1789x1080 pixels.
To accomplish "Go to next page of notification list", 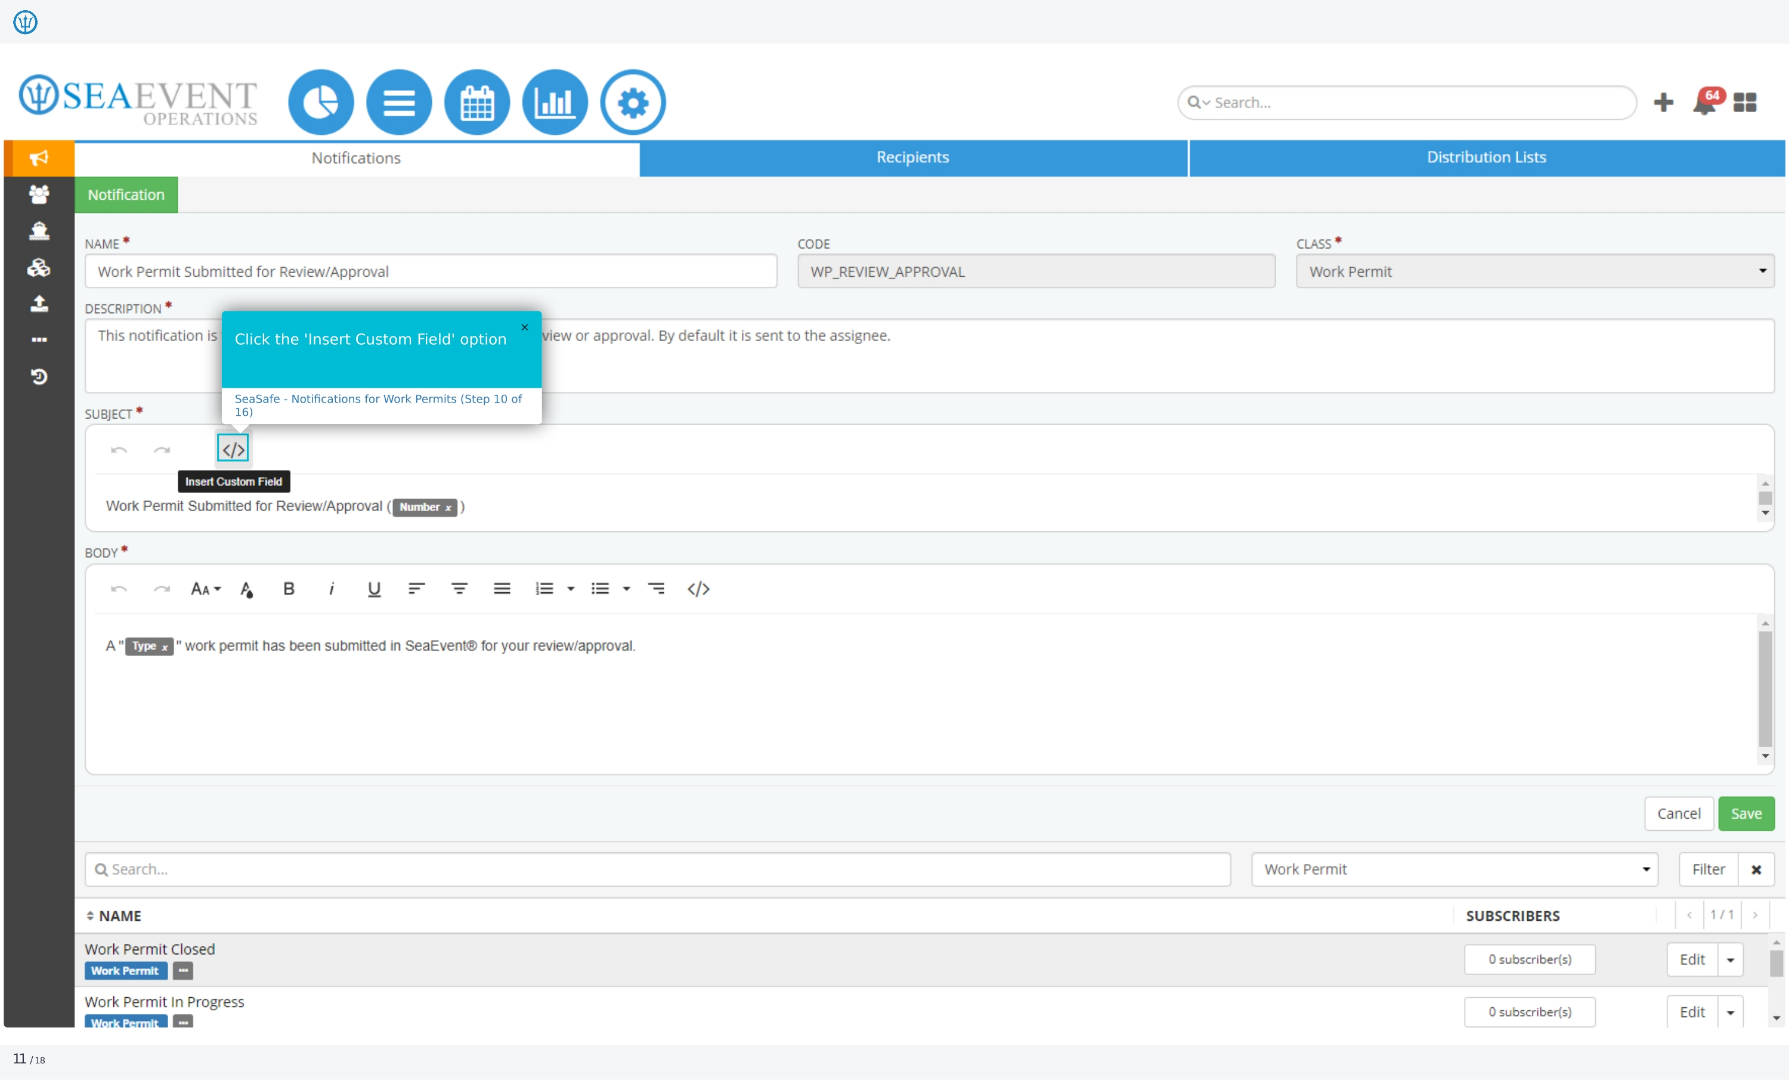I will coord(1755,915).
